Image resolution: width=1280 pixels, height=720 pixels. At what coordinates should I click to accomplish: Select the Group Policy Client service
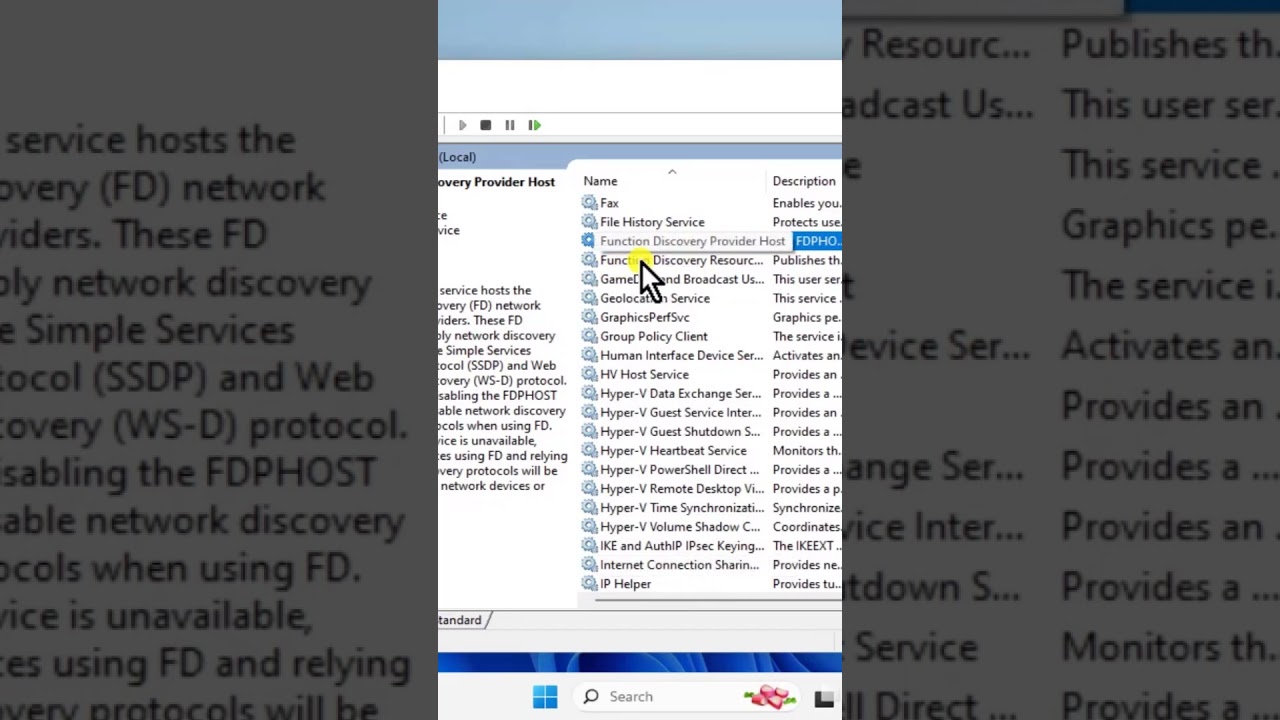click(x=654, y=336)
